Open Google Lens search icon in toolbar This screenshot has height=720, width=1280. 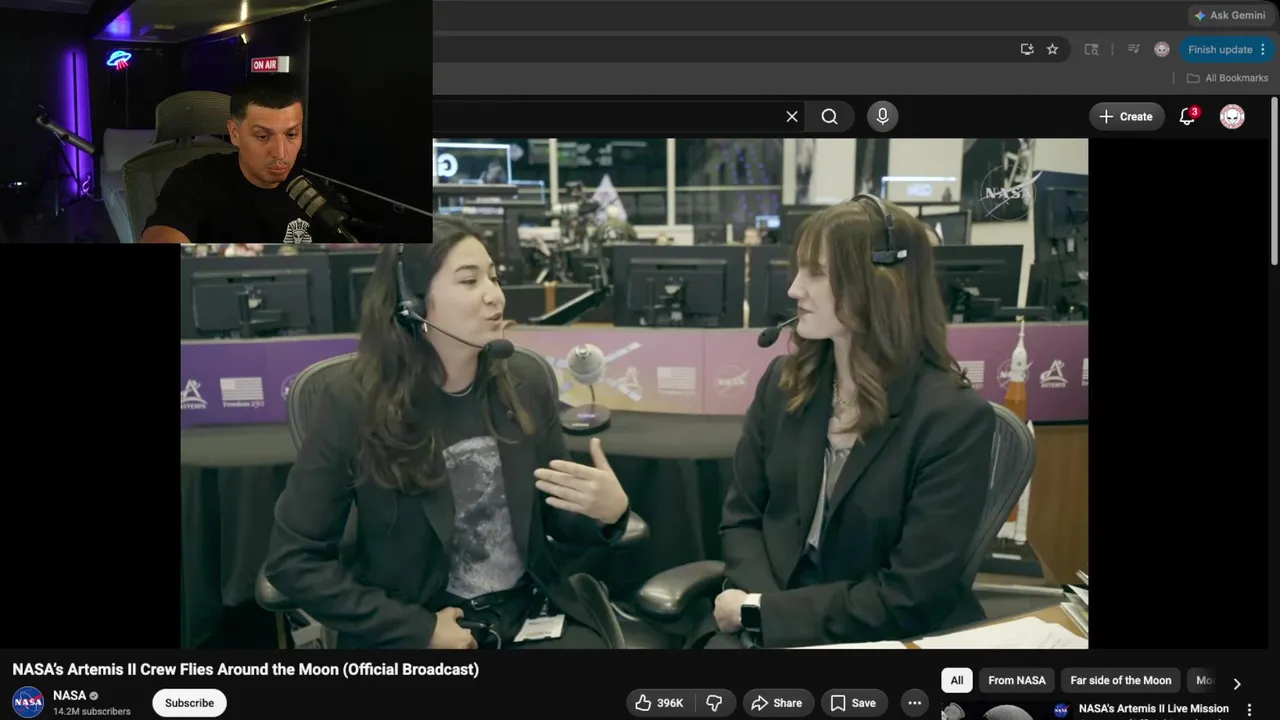point(1092,49)
